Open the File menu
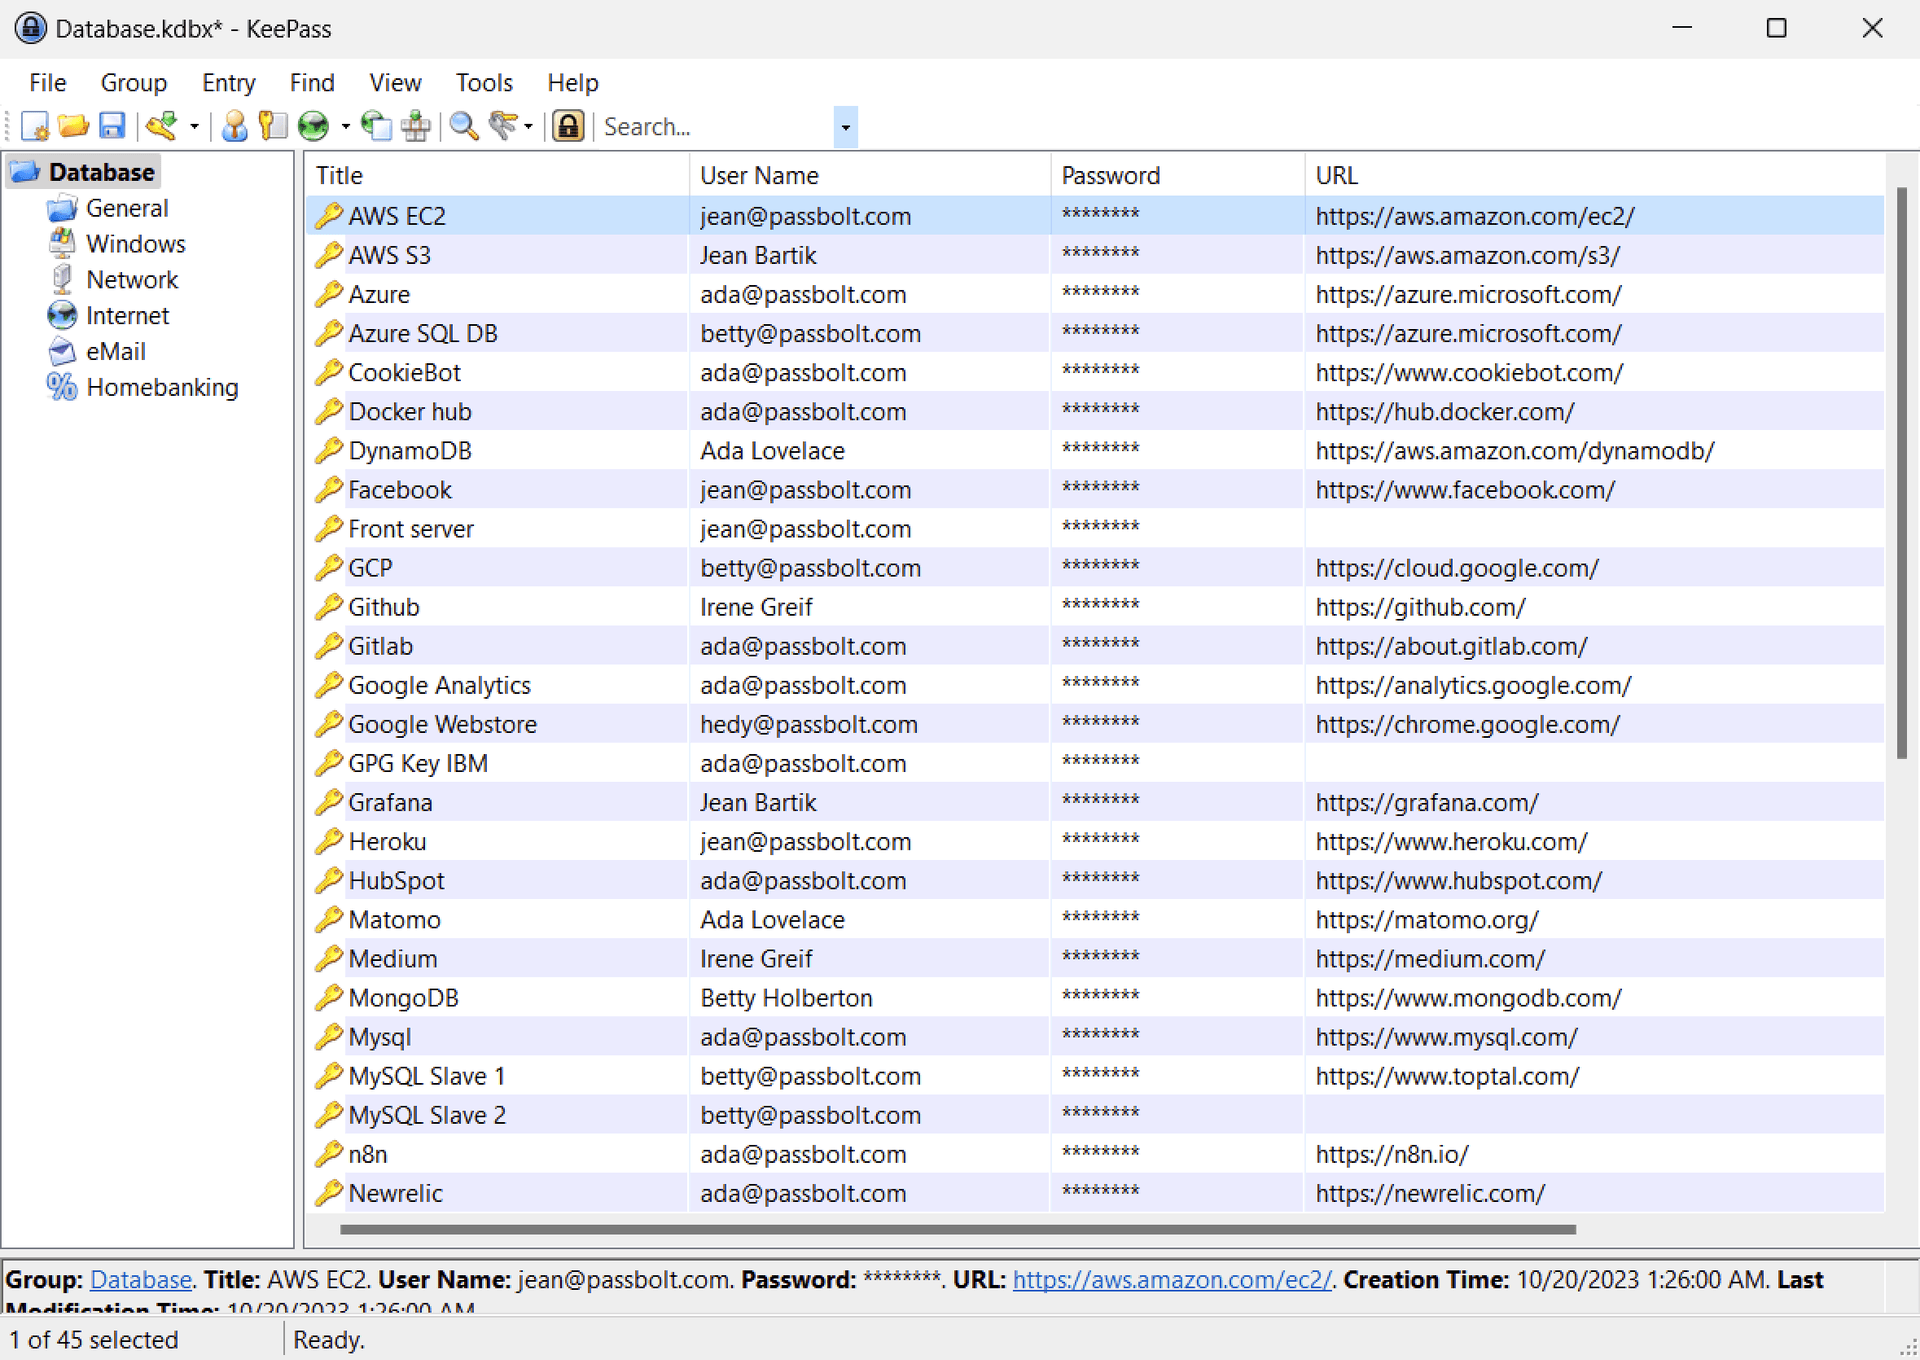The height and width of the screenshot is (1360, 1920). pos(47,83)
